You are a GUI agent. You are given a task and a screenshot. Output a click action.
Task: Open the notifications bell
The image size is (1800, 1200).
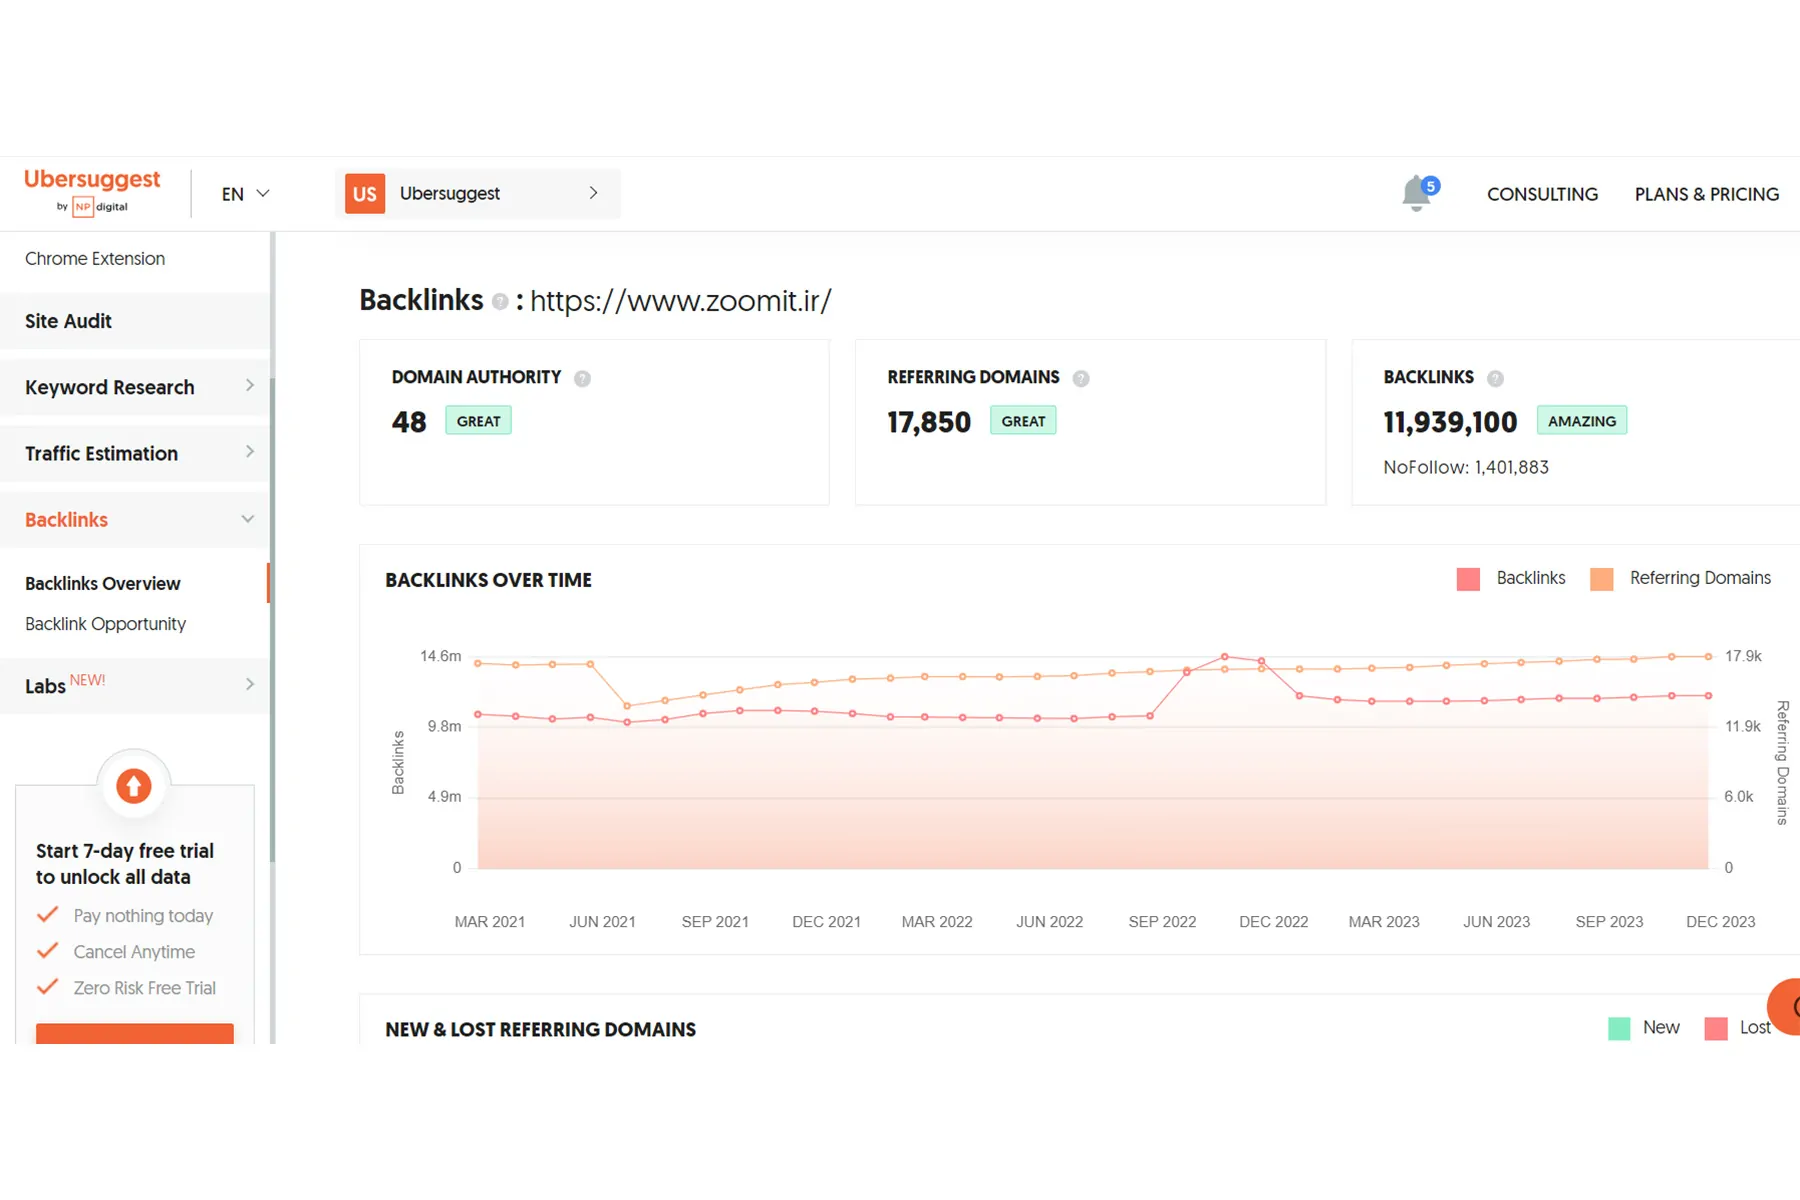(1416, 193)
